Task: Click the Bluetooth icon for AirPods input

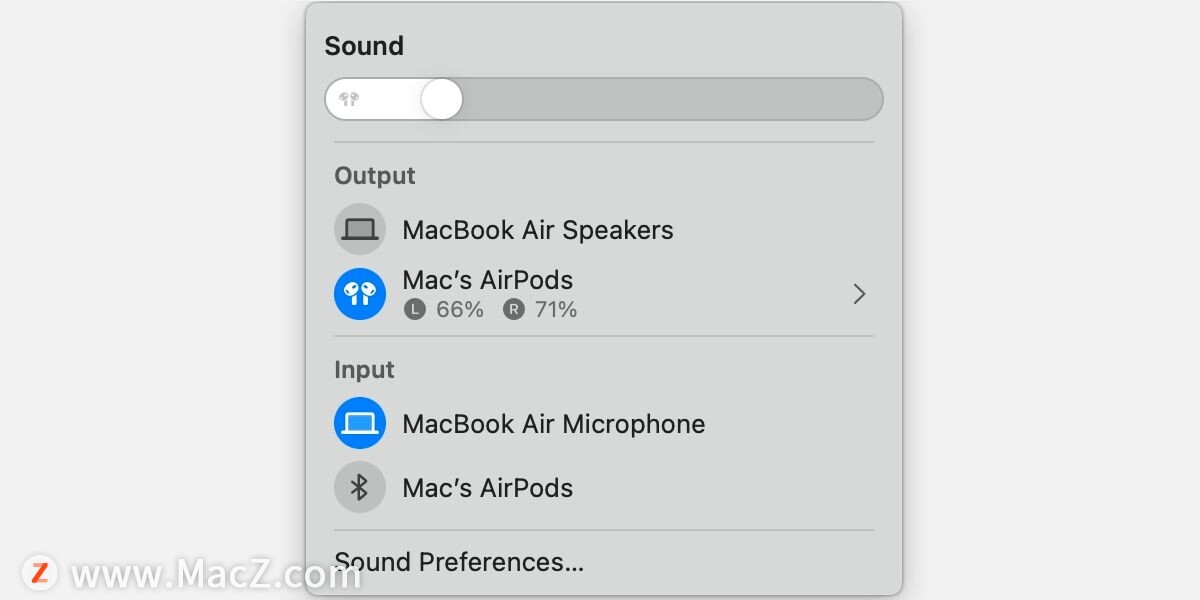Action: (x=359, y=488)
